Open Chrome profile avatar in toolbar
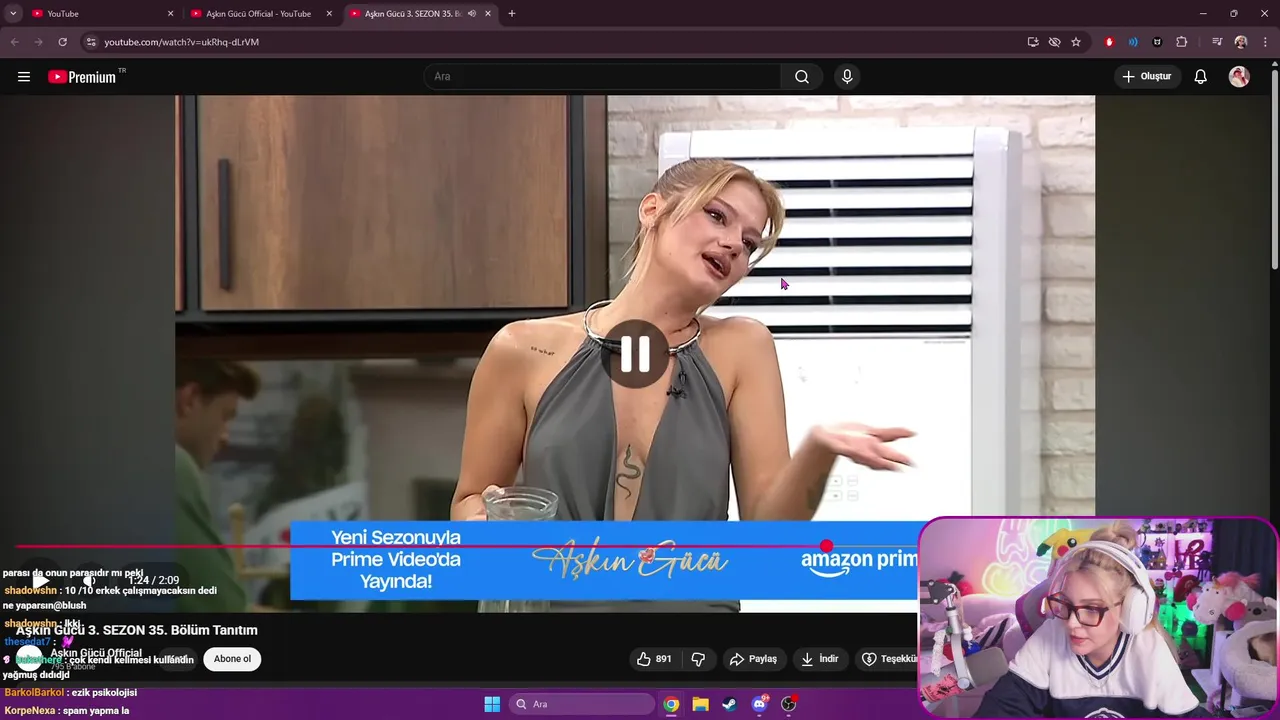Image resolution: width=1280 pixels, height=720 pixels. coord(1241,42)
